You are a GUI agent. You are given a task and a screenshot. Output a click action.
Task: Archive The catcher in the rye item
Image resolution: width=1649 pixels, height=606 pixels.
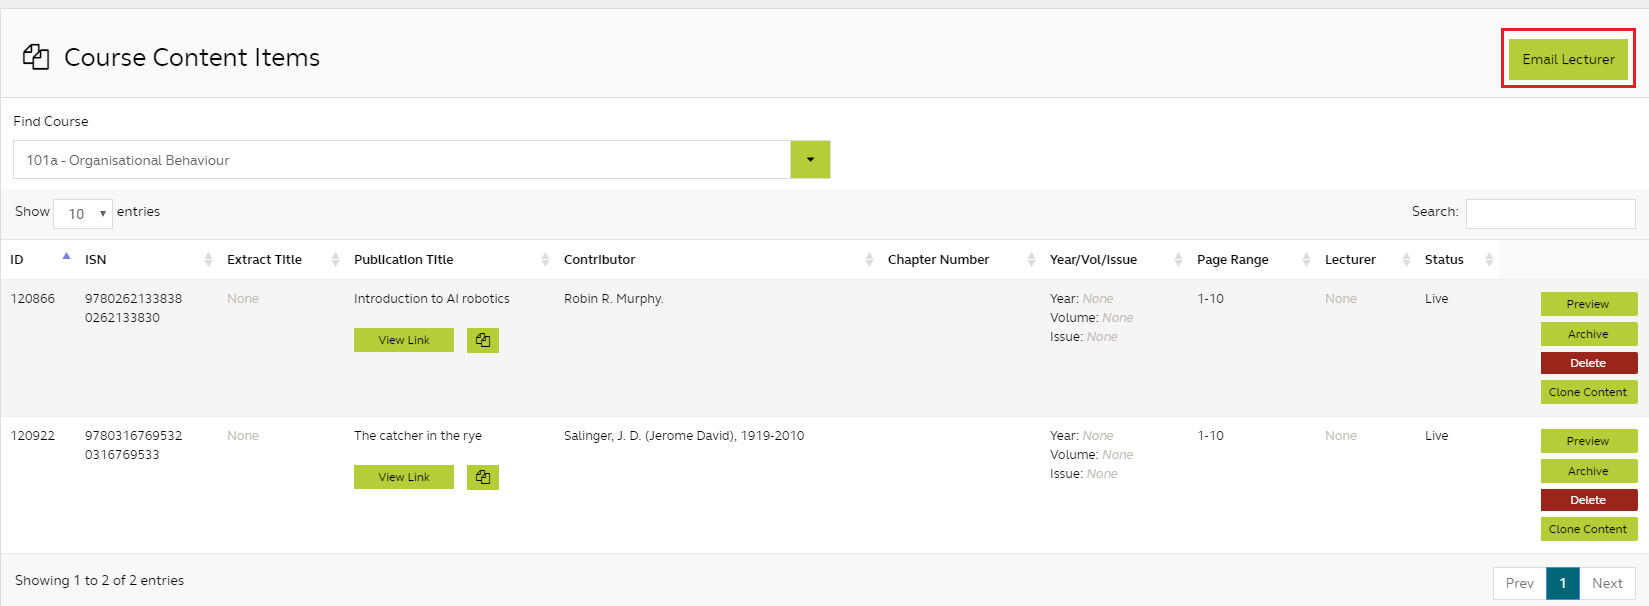[1588, 471]
